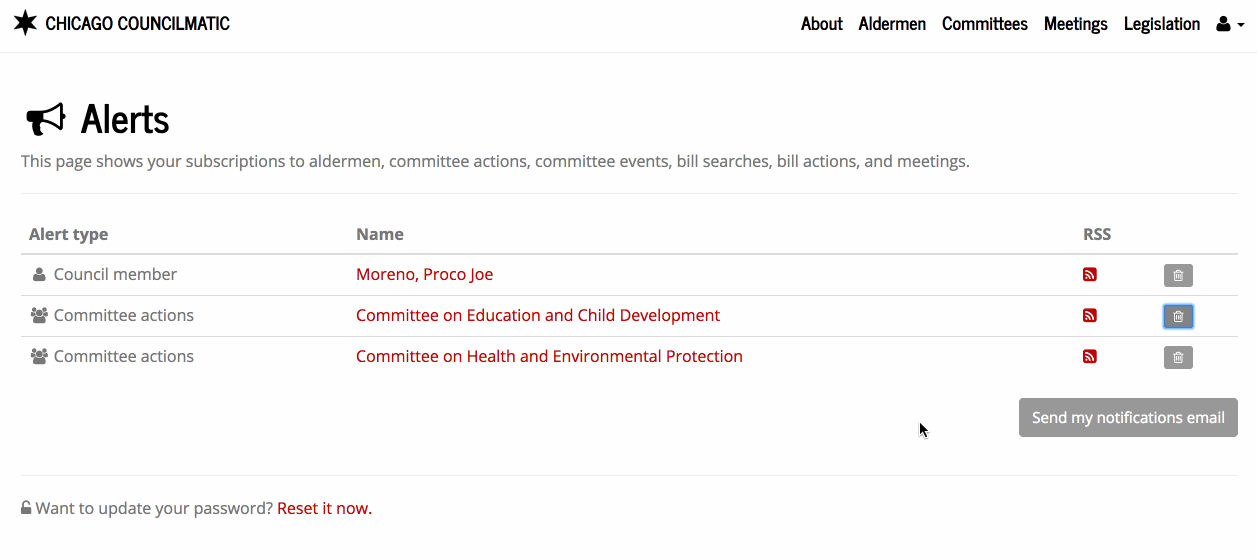This screenshot has width=1257, height=560.
Task: Open the user account dropdown menu
Action: pos(1229,24)
